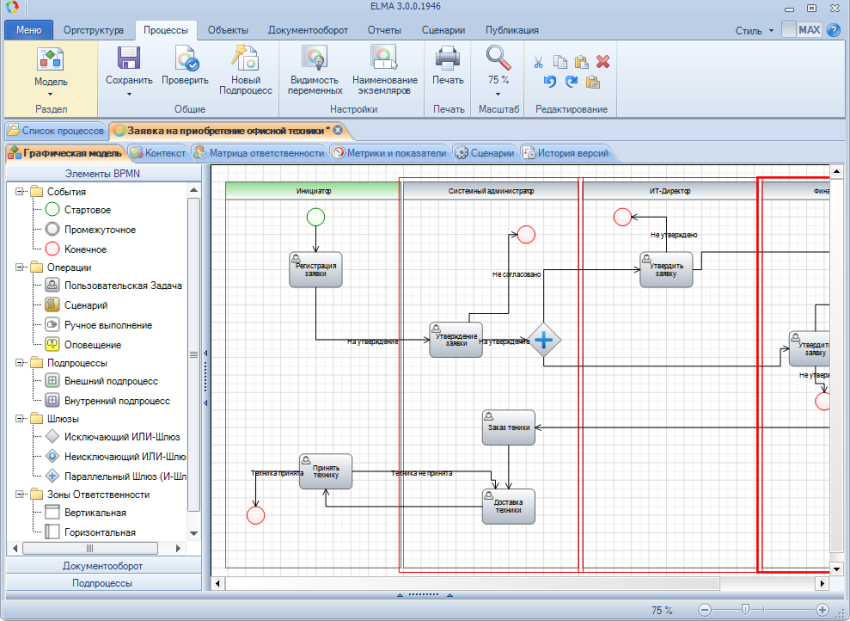This screenshot has width=850, height=621.
Task: Collapse the Шлюзы tree folder
Action: click(20, 418)
